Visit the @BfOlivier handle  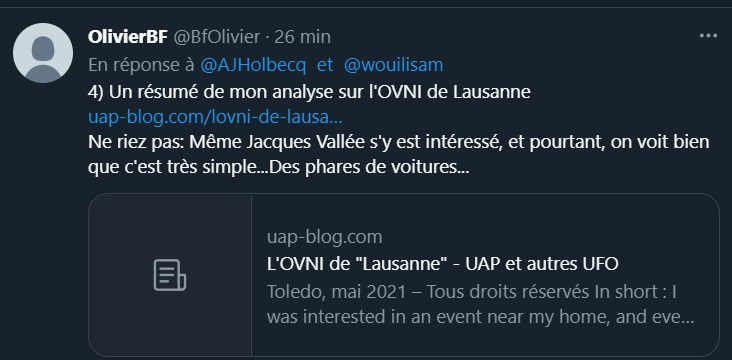pos(217,37)
